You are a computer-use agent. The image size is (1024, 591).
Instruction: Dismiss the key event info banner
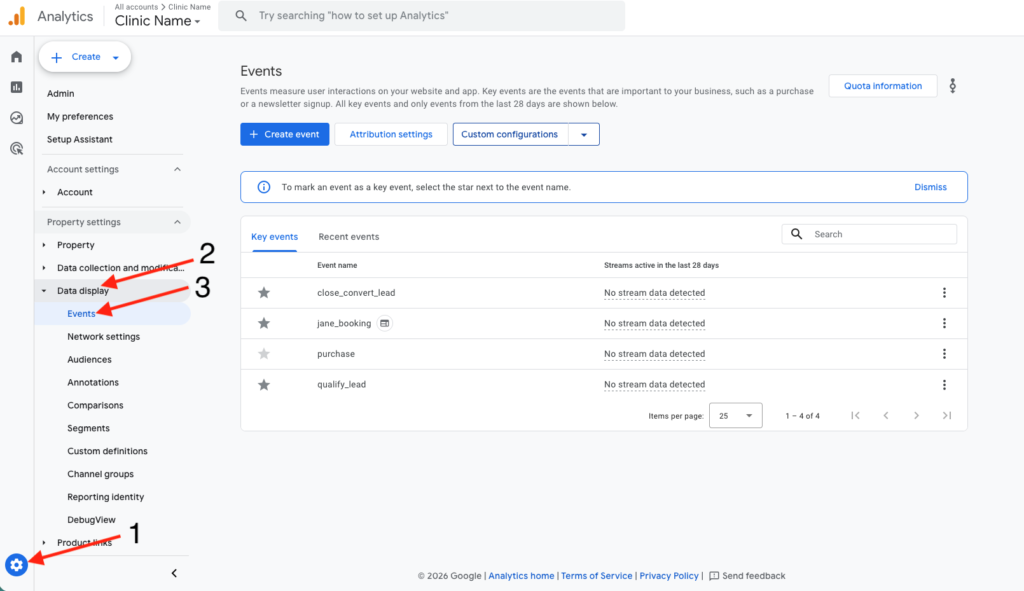(929, 187)
